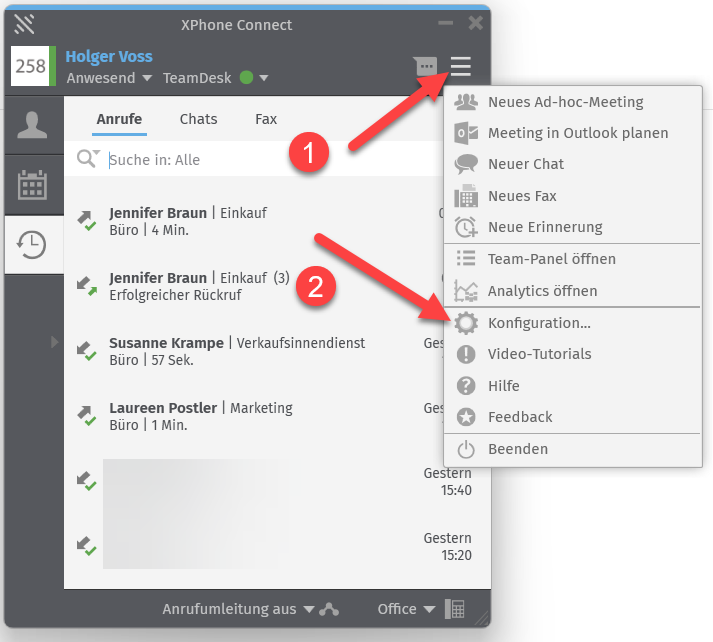Click the Holger Voss name link
The image size is (713, 642).
point(107,57)
